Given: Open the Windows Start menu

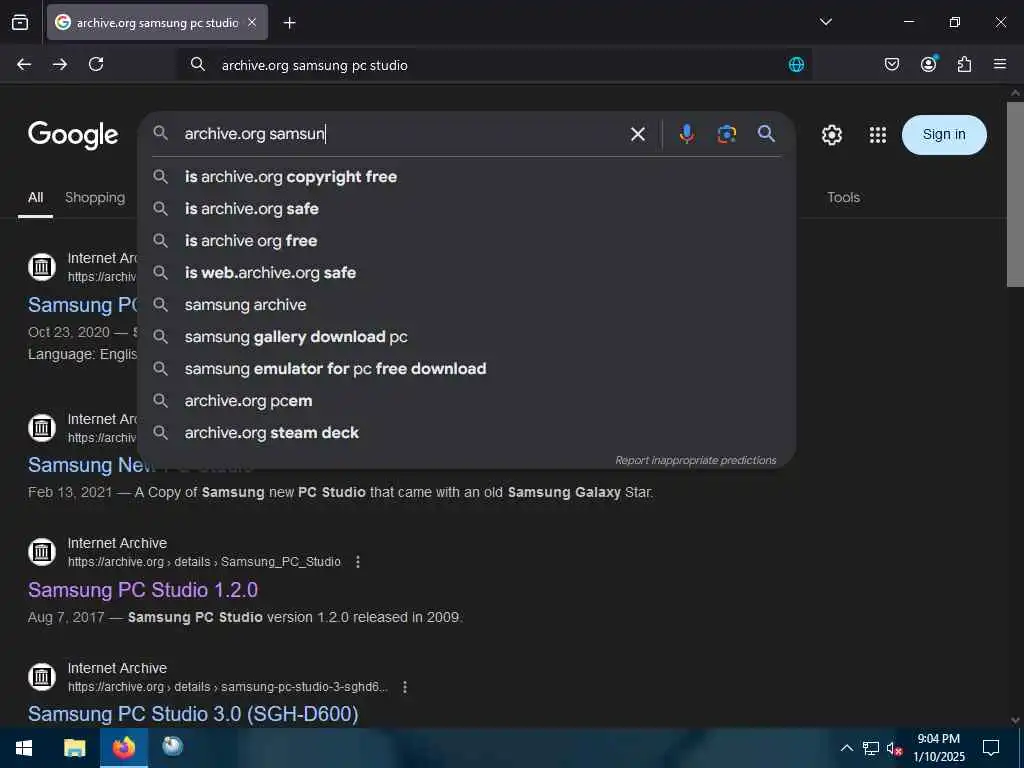Looking at the screenshot, I should (x=24, y=748).
